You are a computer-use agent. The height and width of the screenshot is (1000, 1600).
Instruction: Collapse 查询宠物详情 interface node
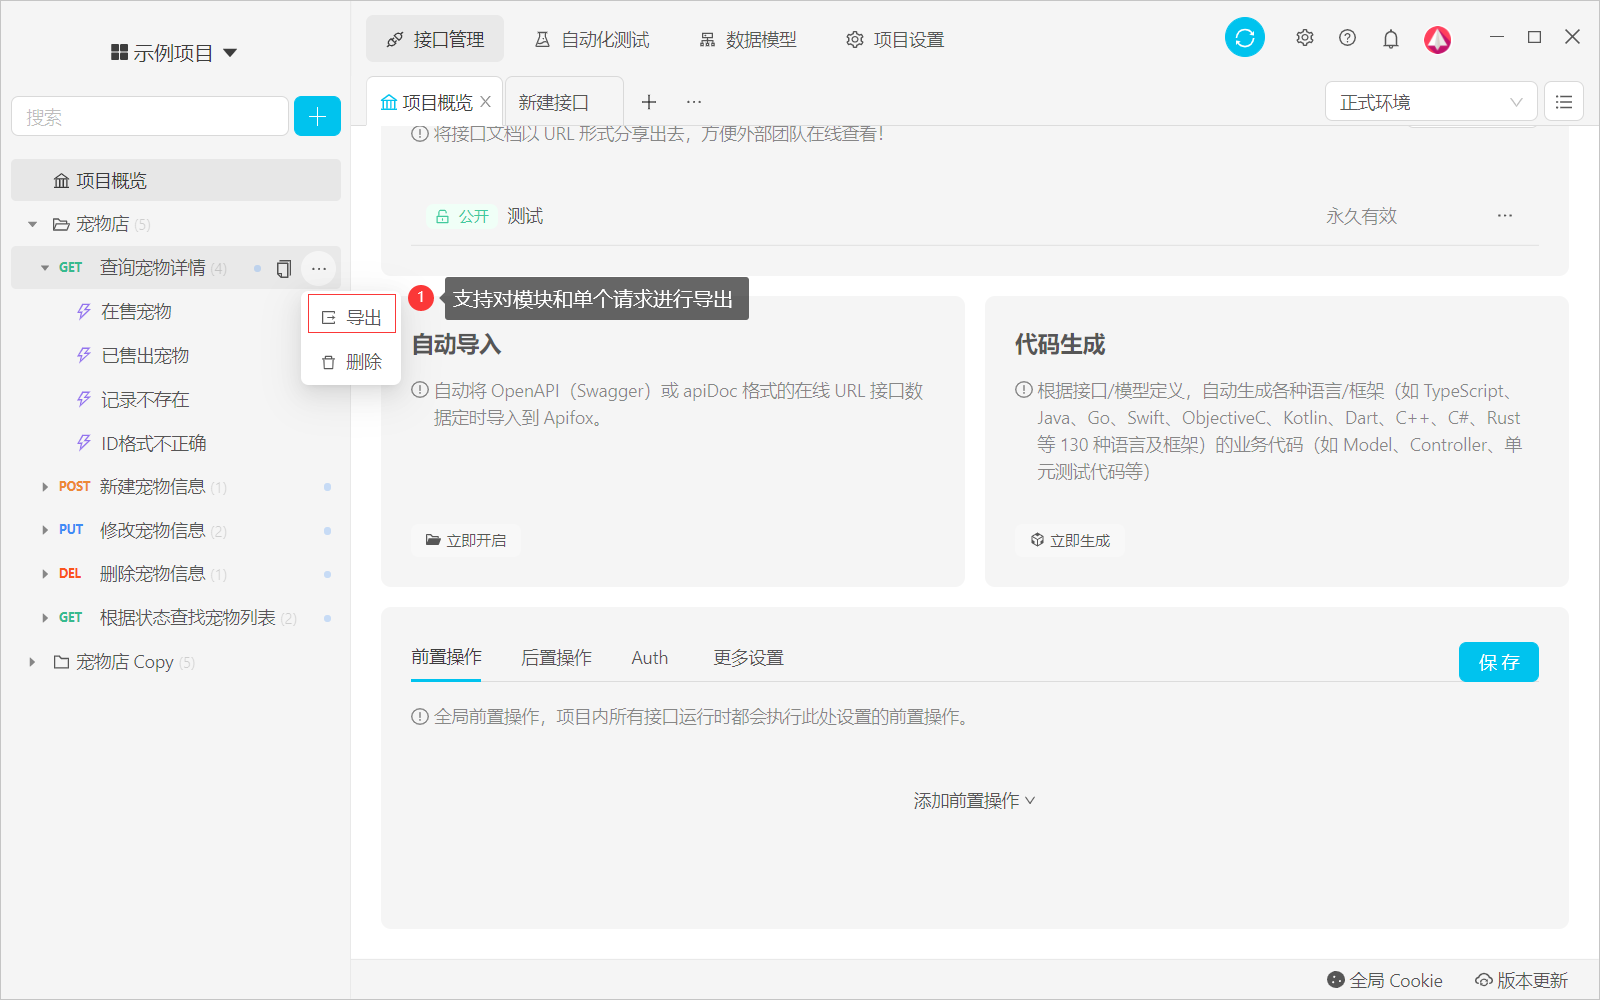click(x=45, y=268)
